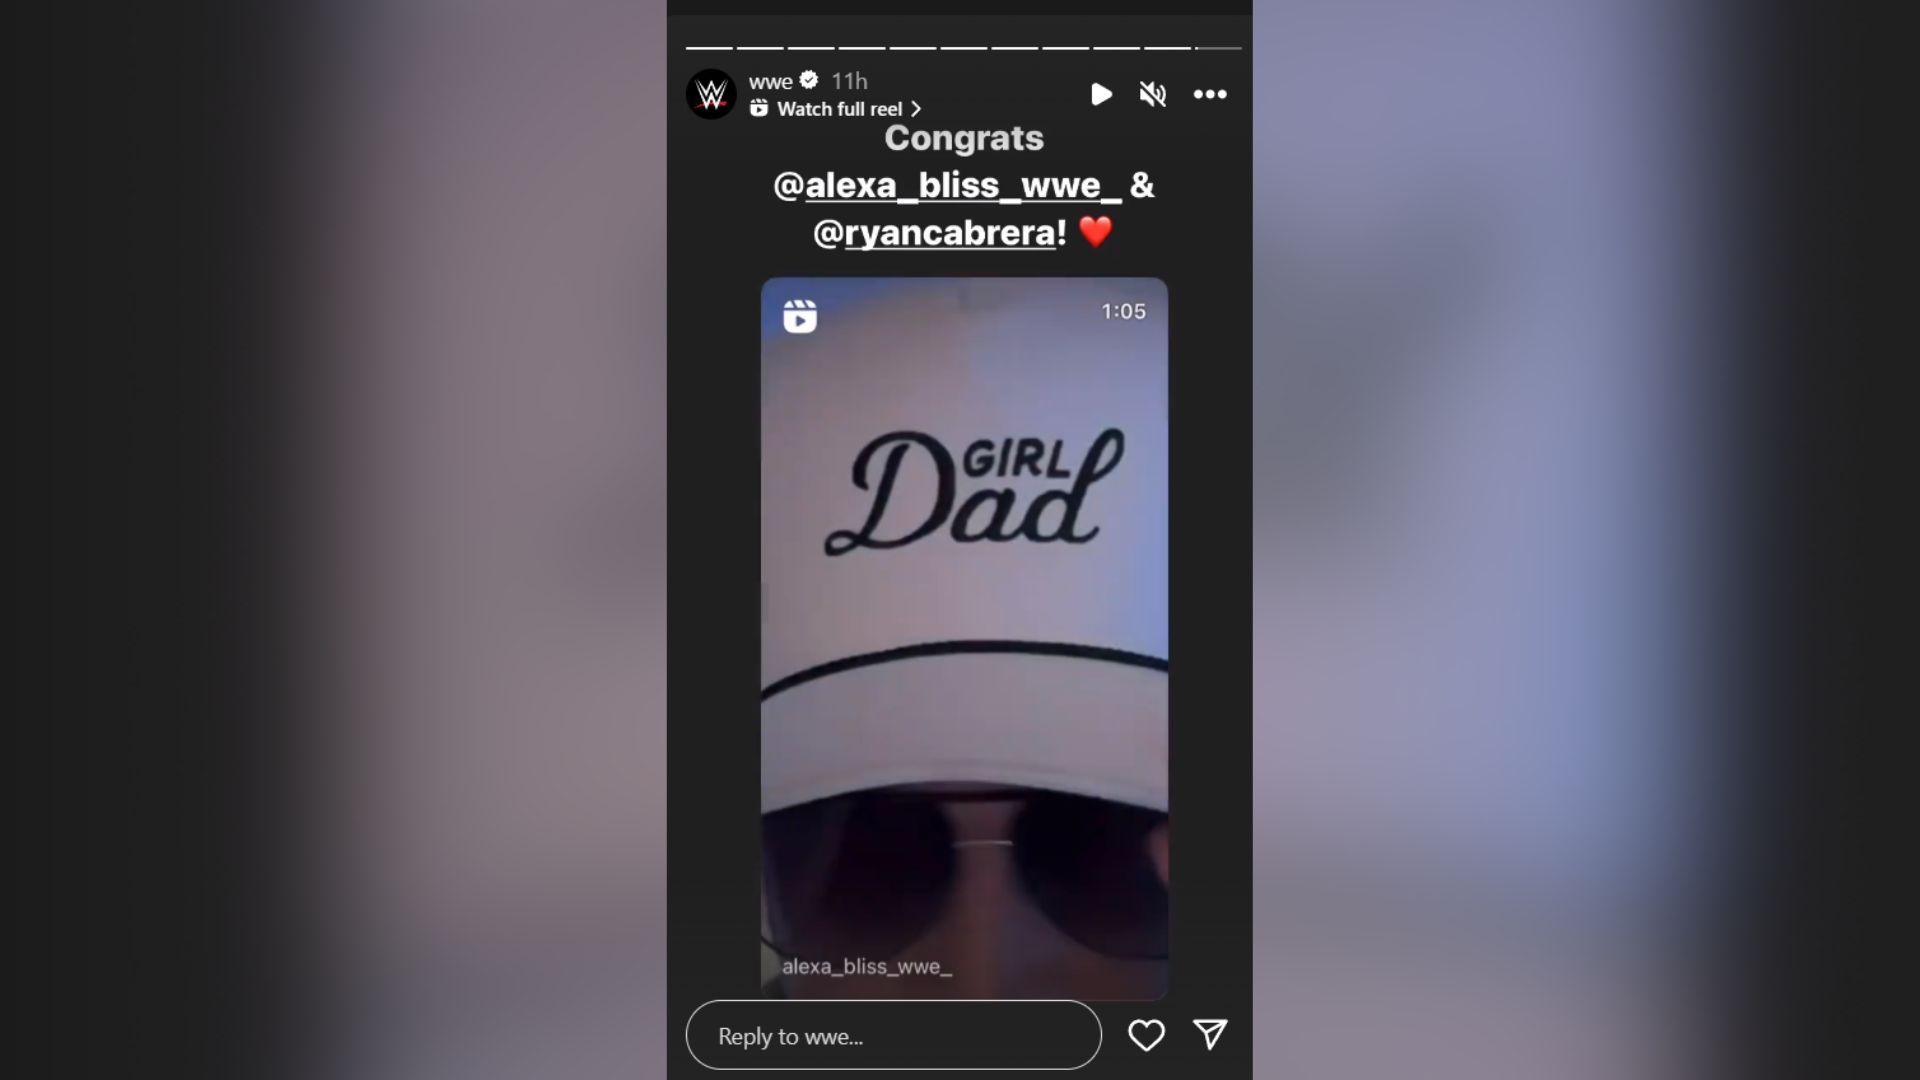Tap the play button to start reel
1920x1080 pixels.
click(x=1100, y=94)
